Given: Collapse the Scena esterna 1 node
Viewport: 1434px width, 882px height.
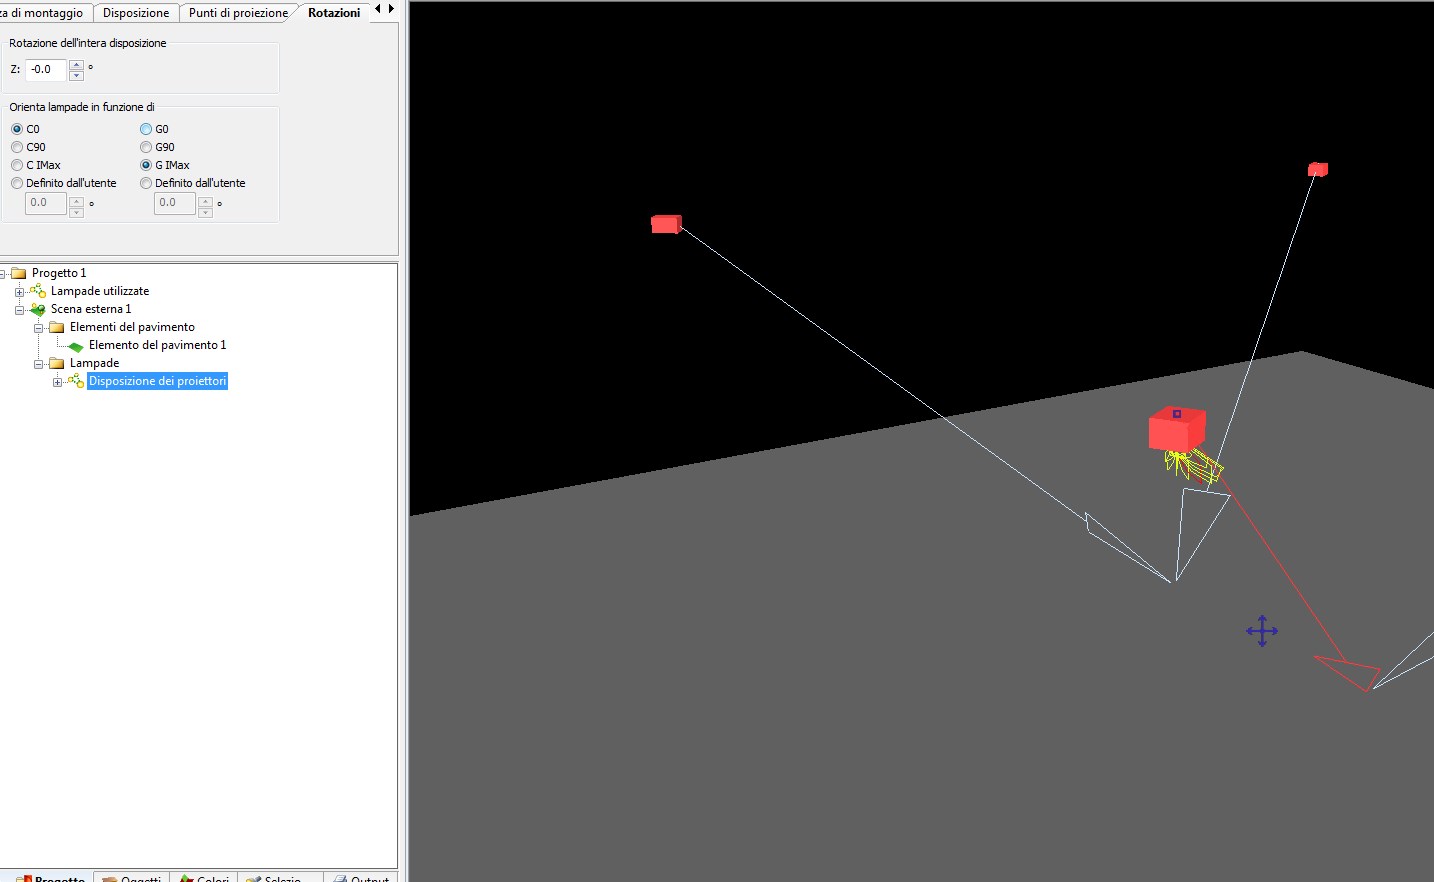Looking at the screenshot, I should [x=19, y=310].
